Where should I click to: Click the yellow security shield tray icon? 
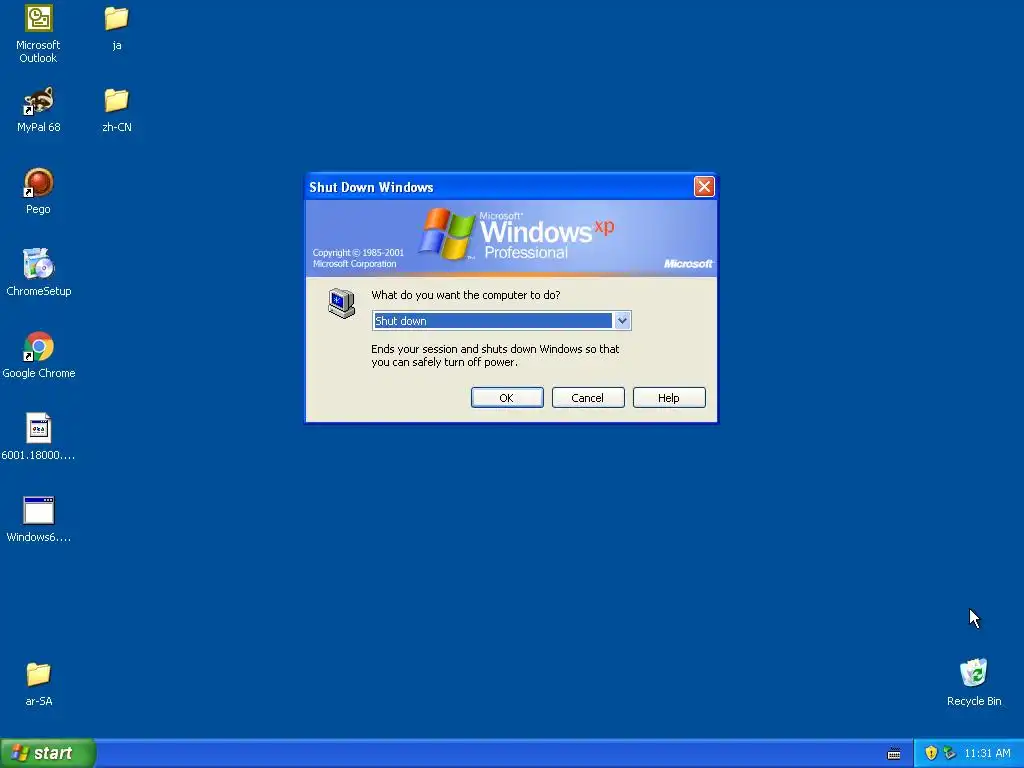[931, 753]
